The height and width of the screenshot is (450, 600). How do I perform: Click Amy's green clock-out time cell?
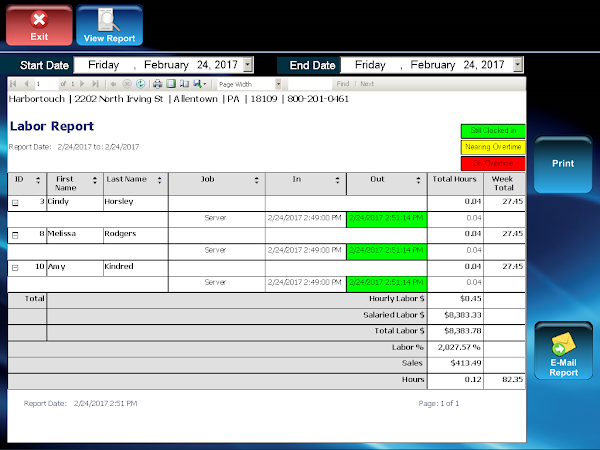coord(386,284)
